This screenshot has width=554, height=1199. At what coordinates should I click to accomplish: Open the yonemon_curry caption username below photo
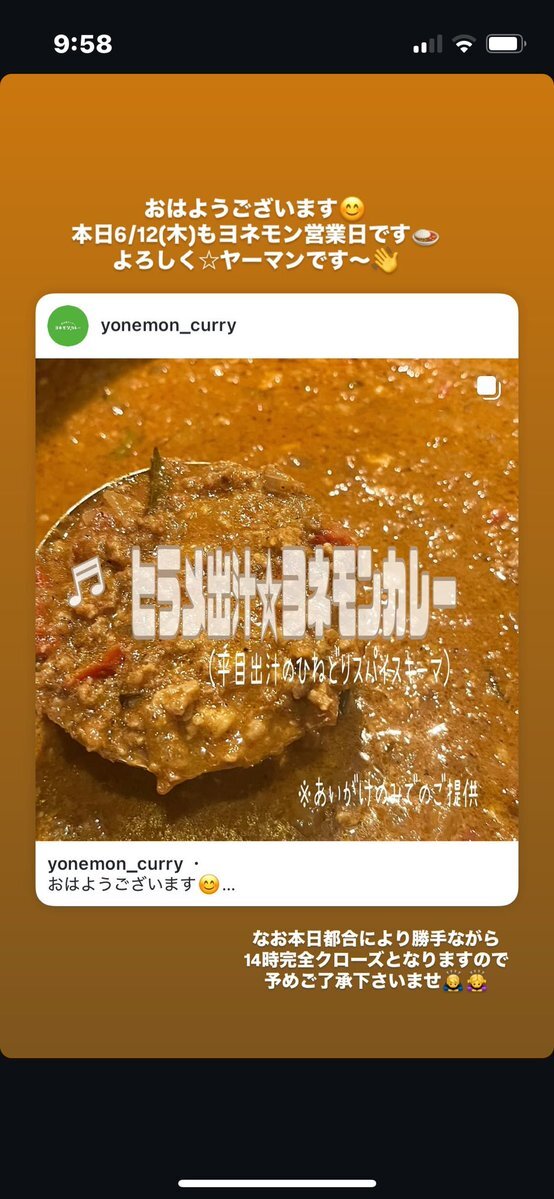click(x=116, y=864)
